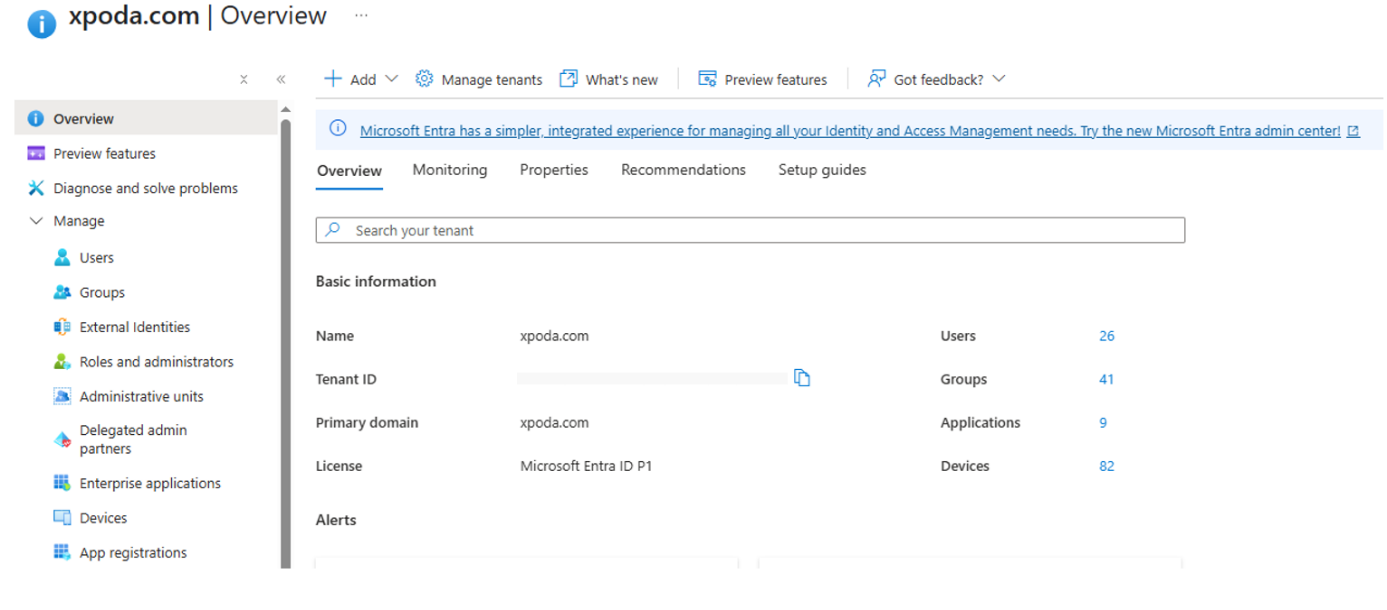This screenshot has height=610, width=1387.
Task: Open the Setup guides tab
Action: click(822, 170)
